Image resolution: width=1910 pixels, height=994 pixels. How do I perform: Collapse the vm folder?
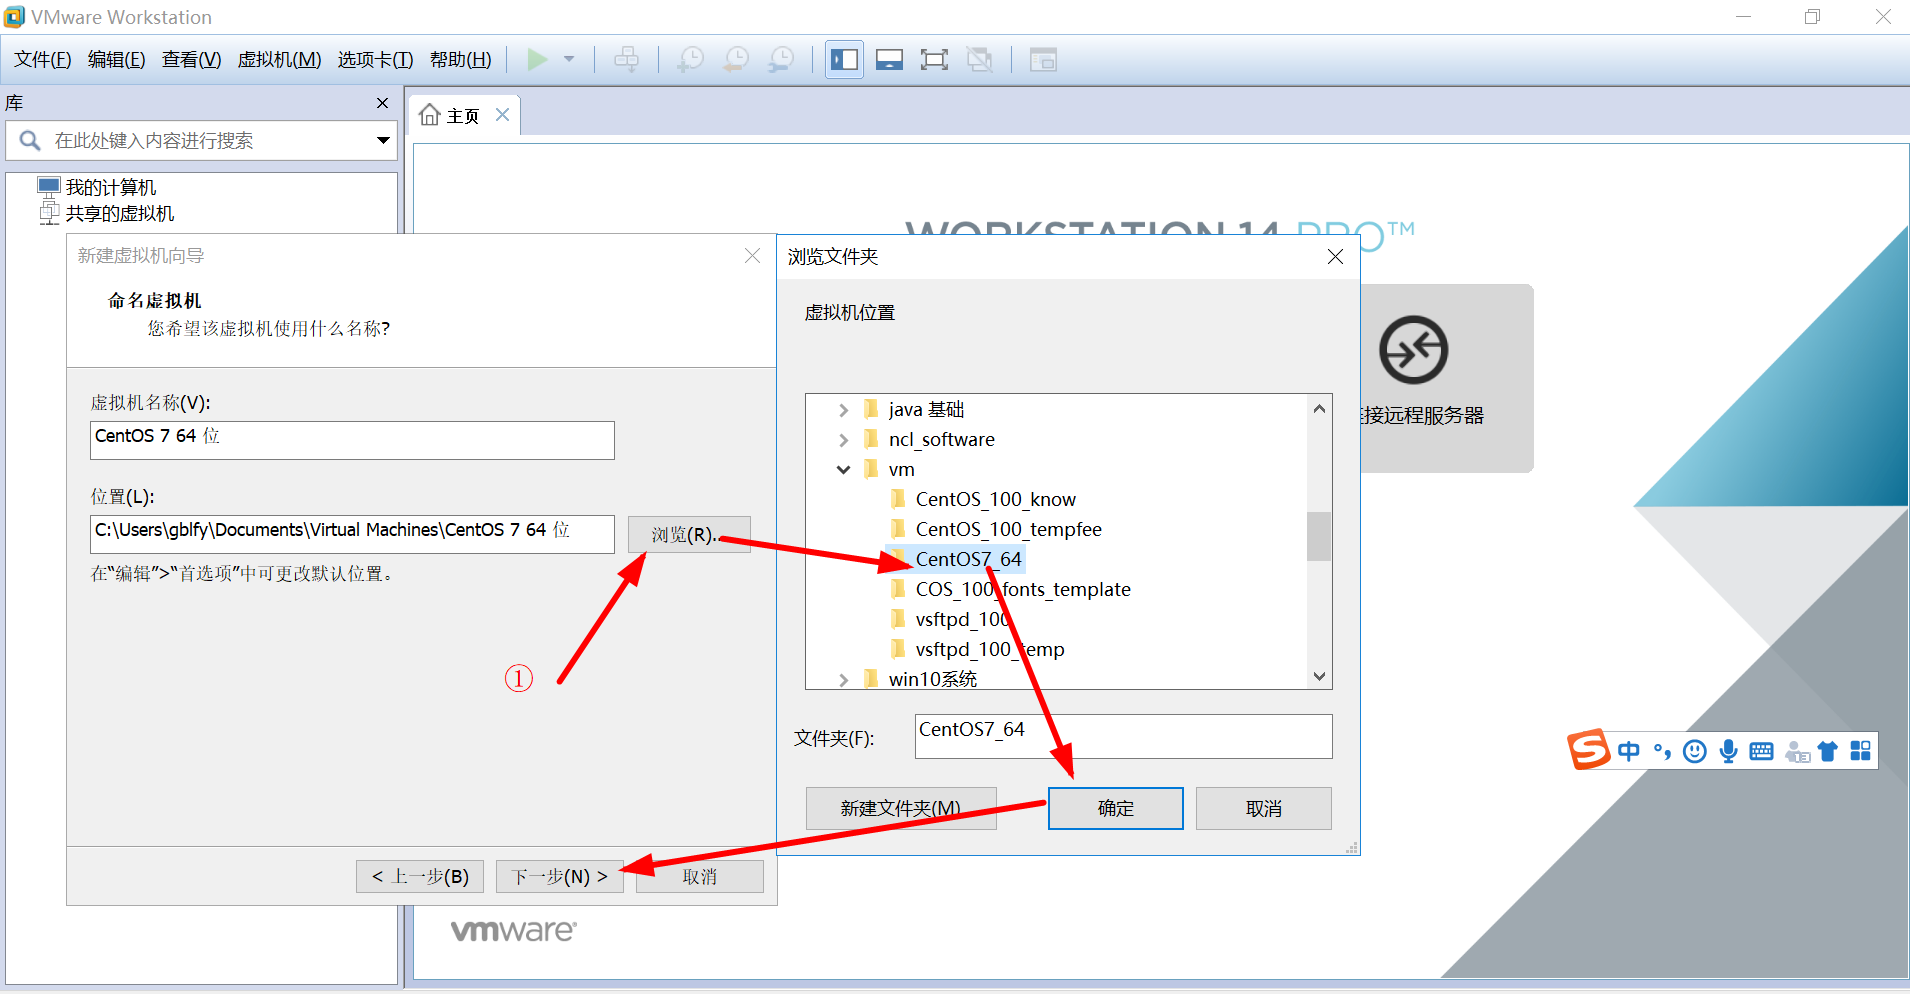(843, 470)
